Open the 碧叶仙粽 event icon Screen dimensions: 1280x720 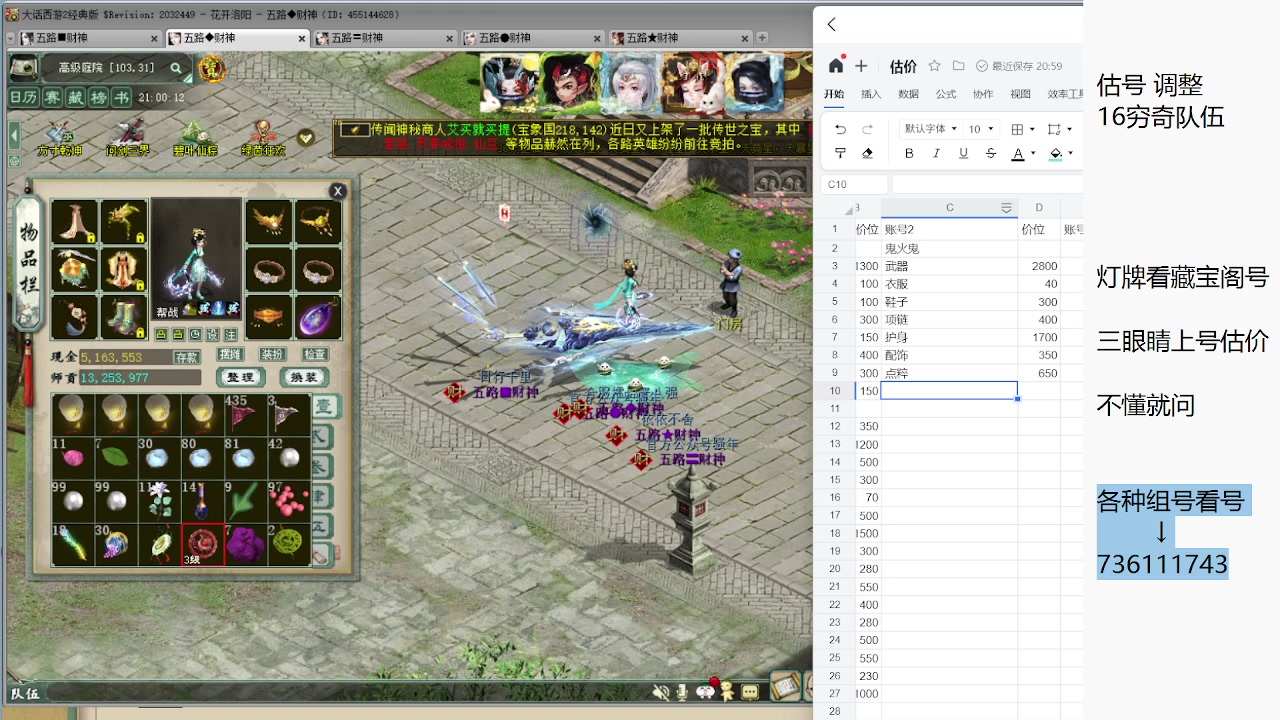[x=194, y=138]
